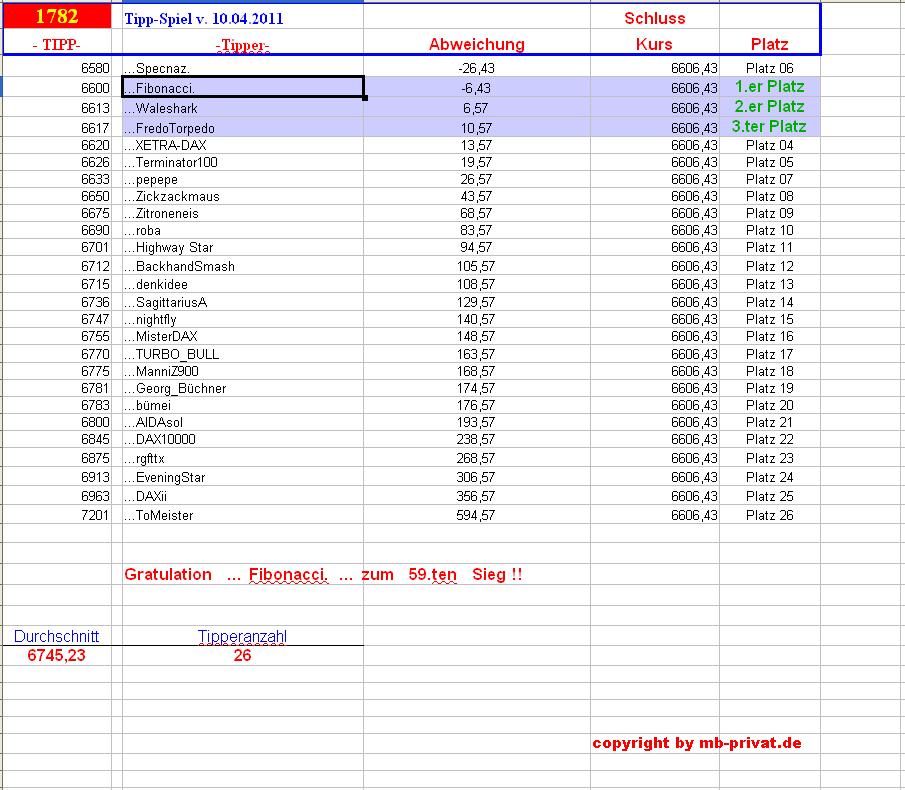Image resolution: width=905 pixels, height=790 pixels.
Task: Click the '...denkidee' cell
Action: 243,284
